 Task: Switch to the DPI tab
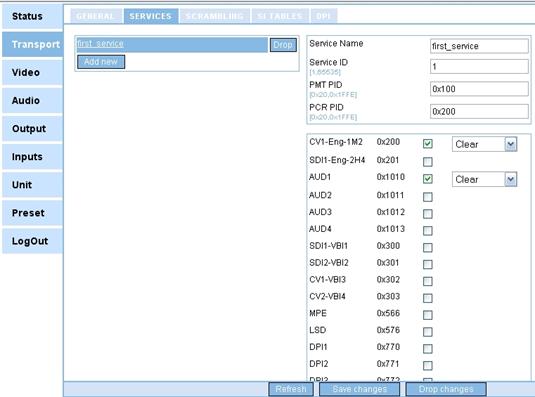click(x=323, y=16)
